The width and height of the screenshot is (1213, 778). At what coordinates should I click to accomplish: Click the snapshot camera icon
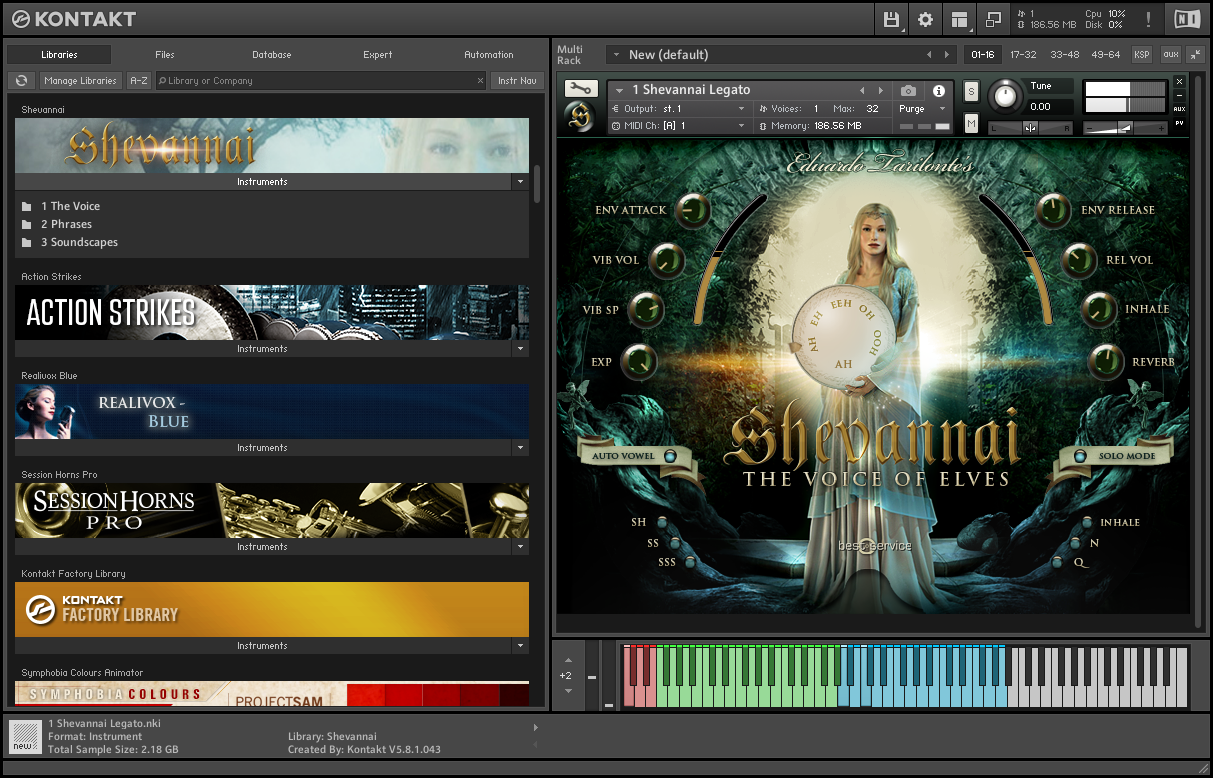coord(908,90)
